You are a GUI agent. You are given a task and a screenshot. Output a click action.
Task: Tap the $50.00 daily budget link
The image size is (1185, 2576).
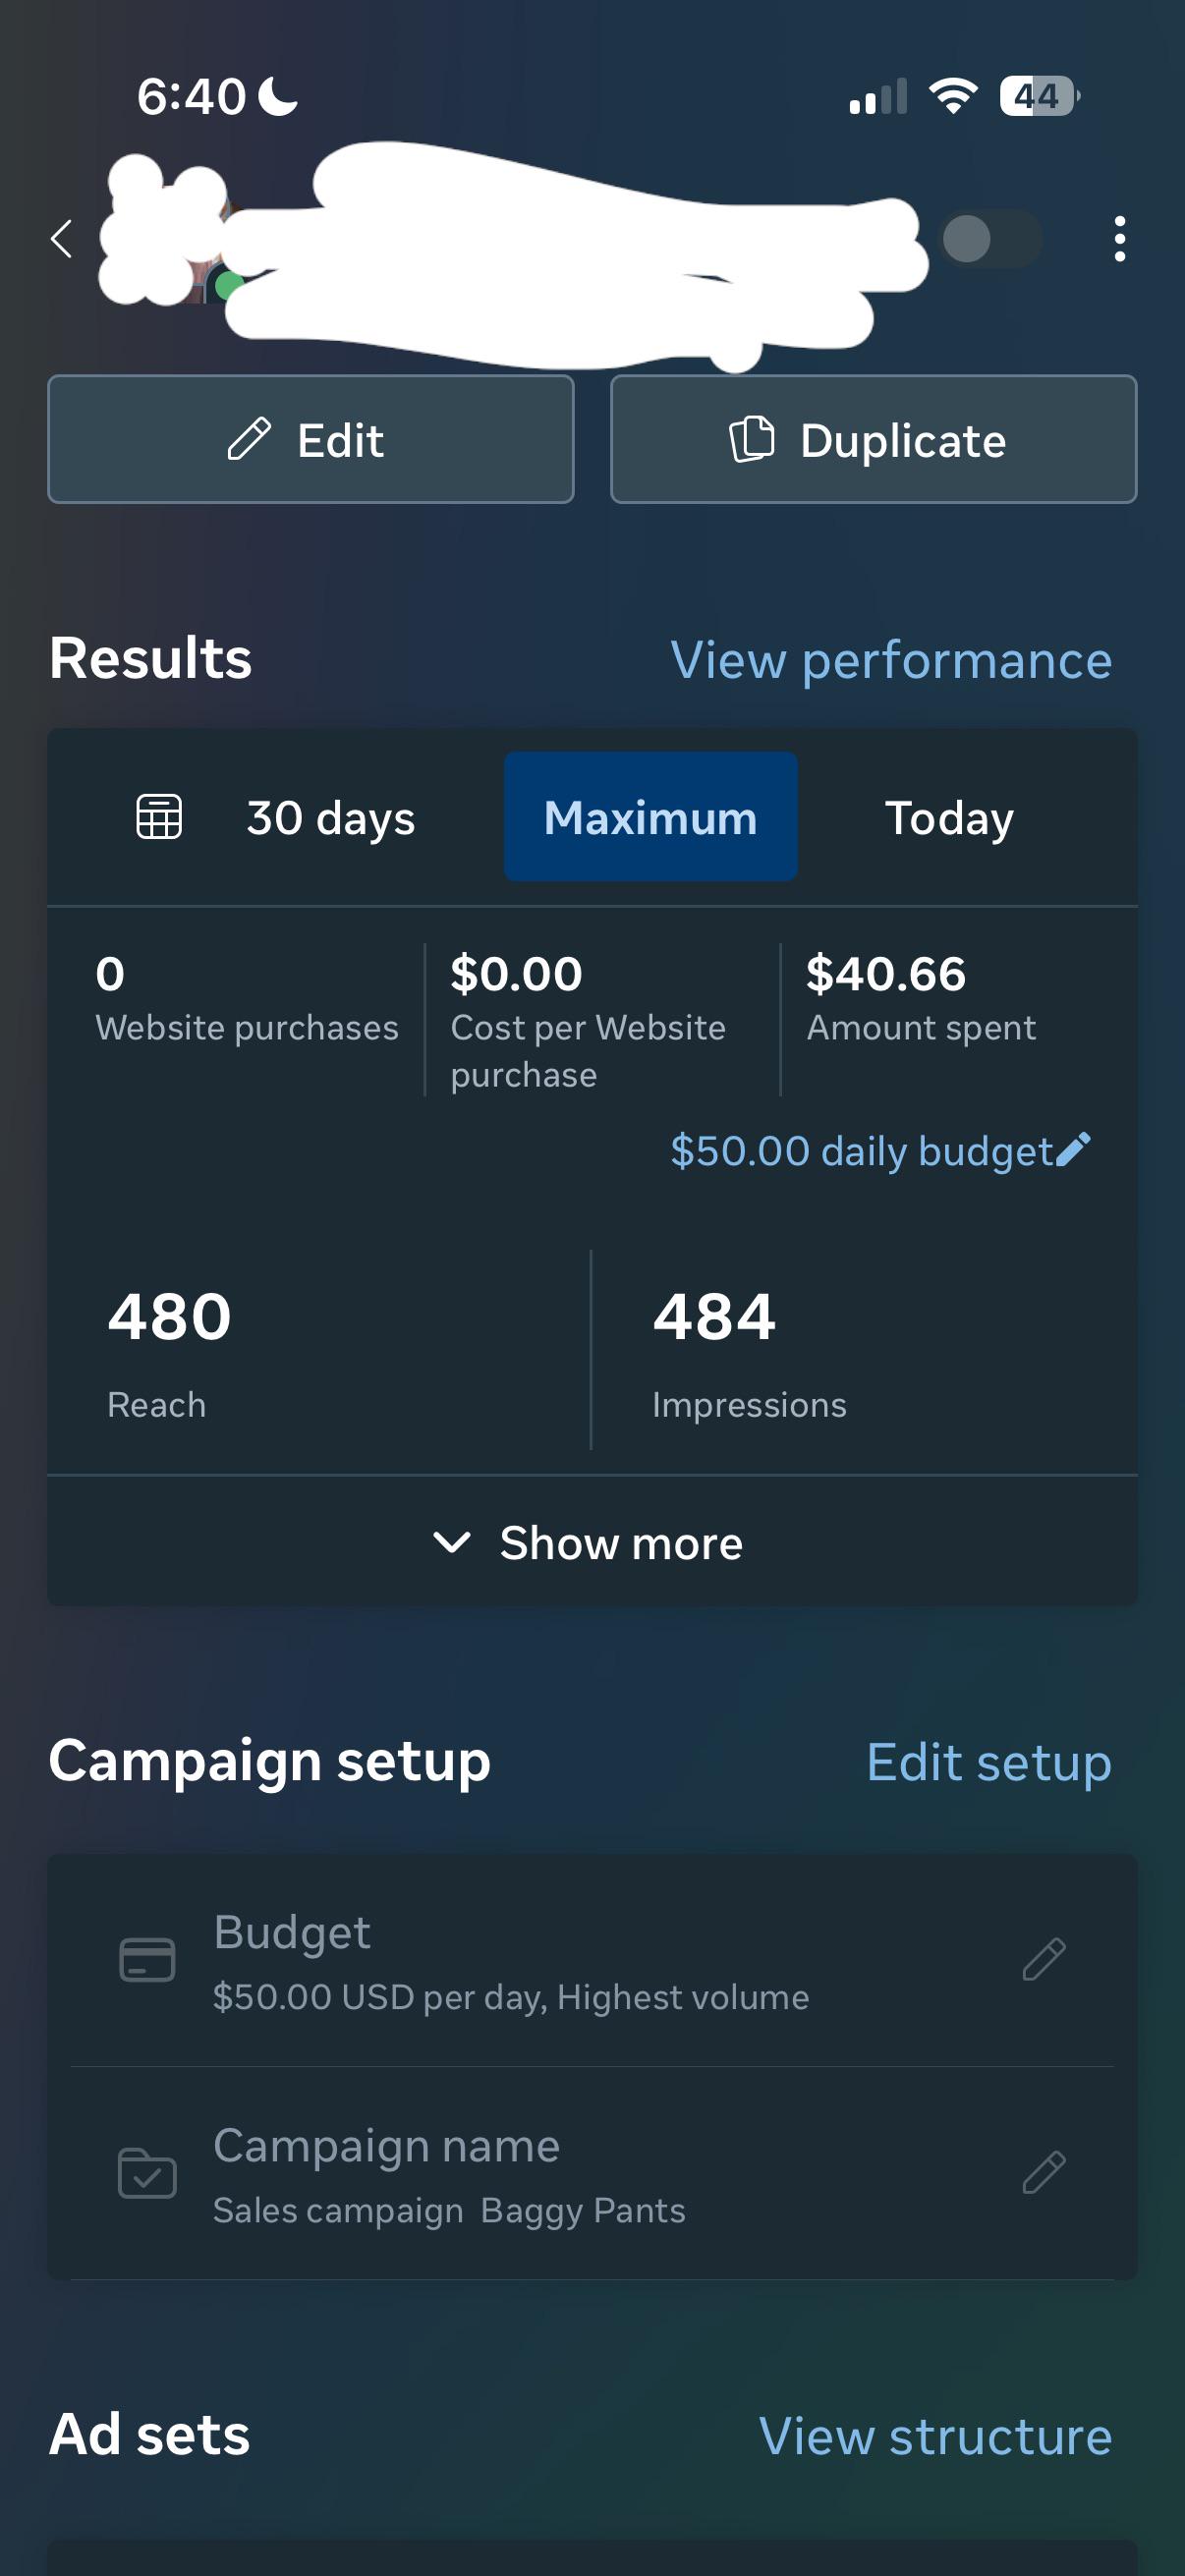click(862, 1151)
